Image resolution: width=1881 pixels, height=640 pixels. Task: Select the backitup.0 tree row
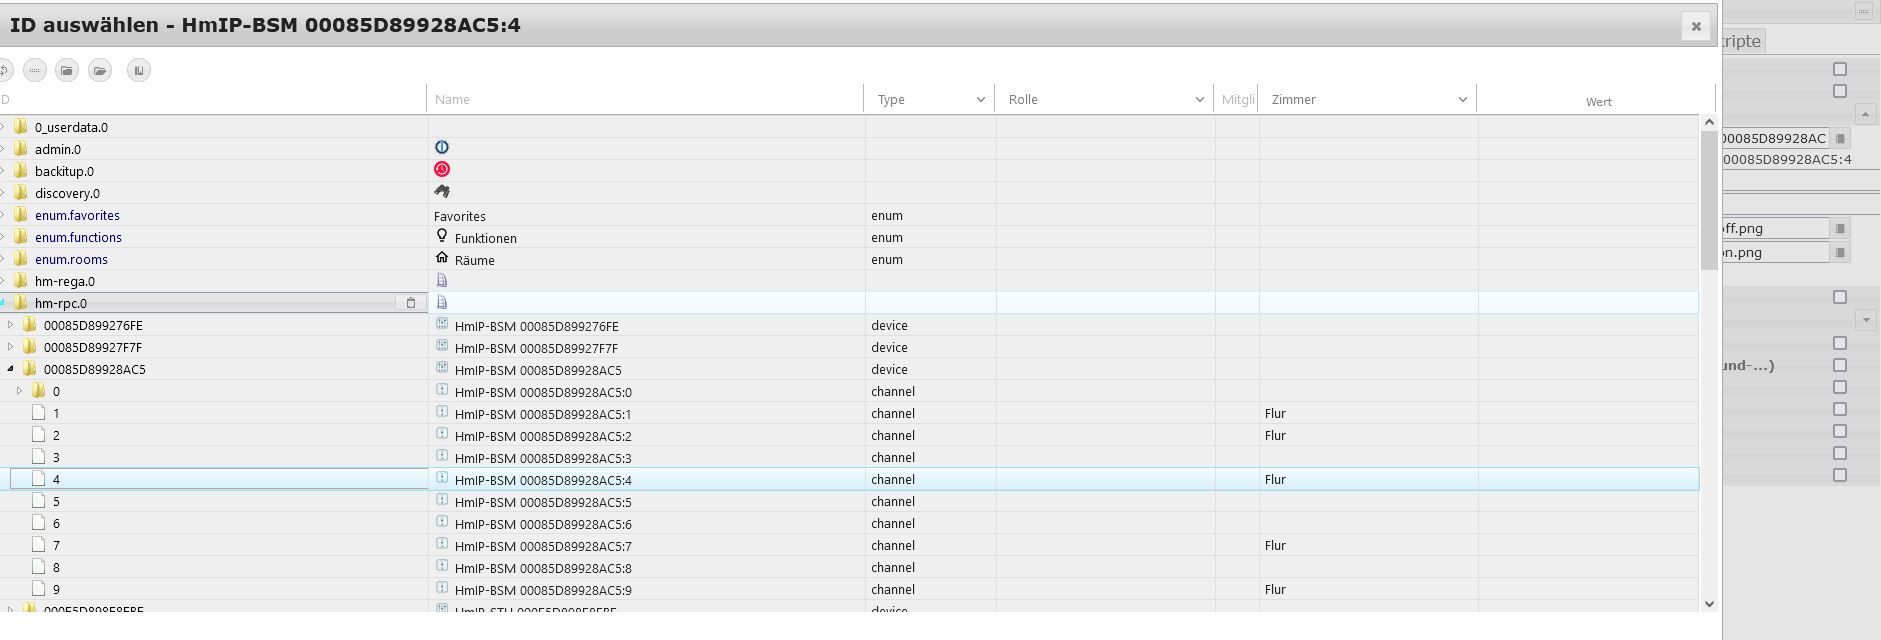click(x=849, y=171)
